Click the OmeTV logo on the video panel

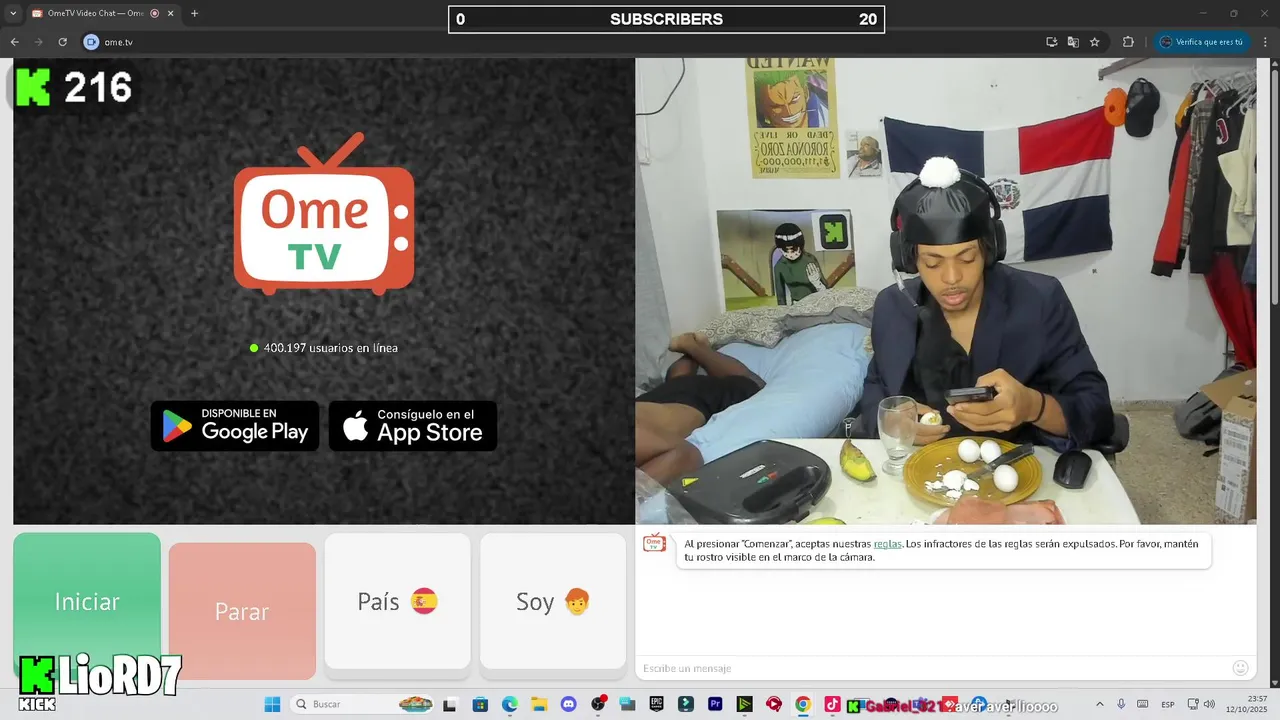pyautogui.click(x=324, y=214)
